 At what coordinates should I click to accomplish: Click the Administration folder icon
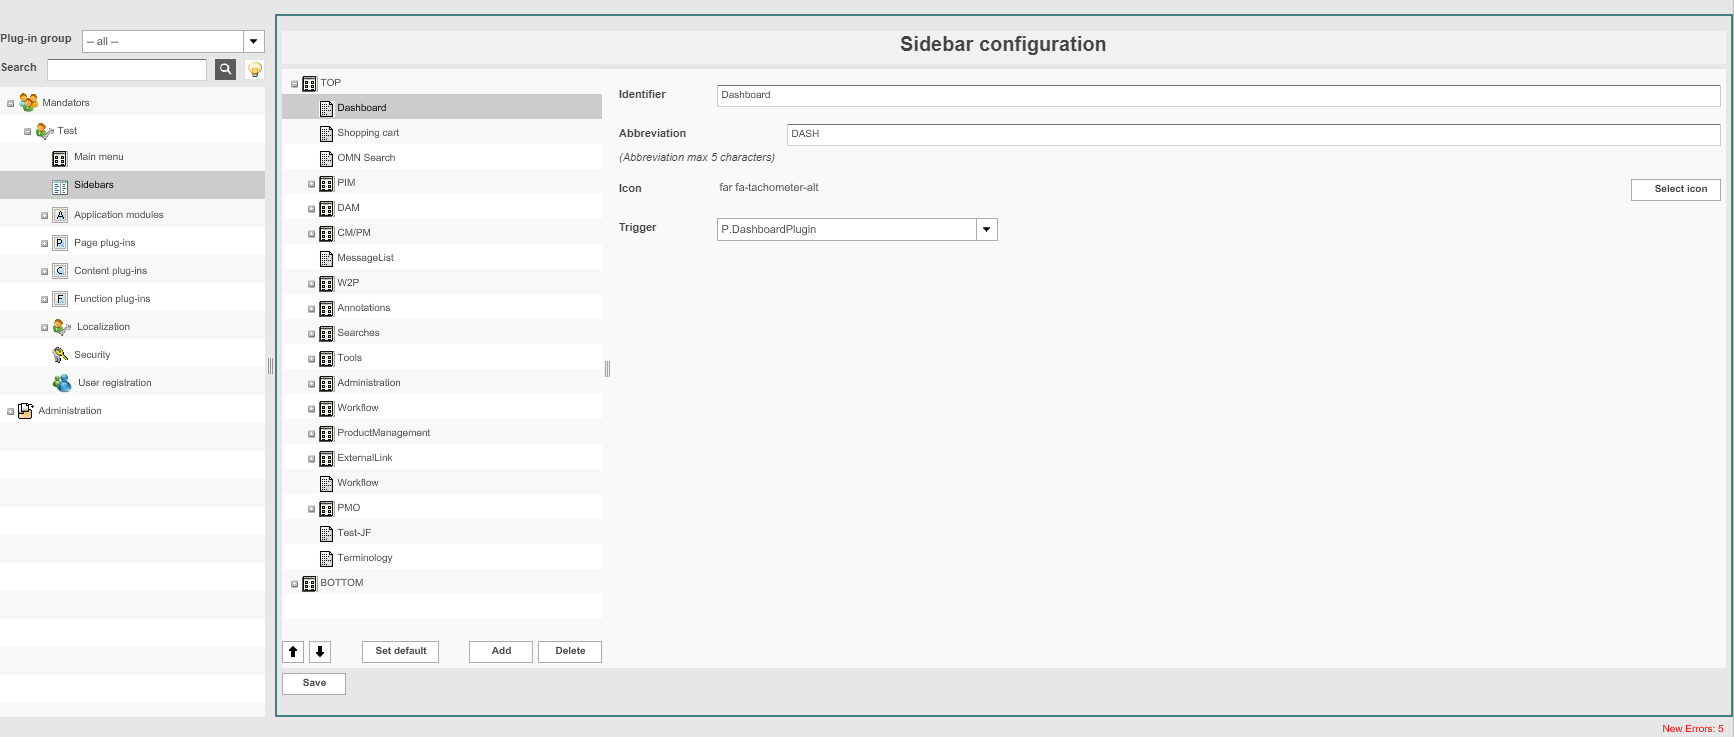coord(26,411)
